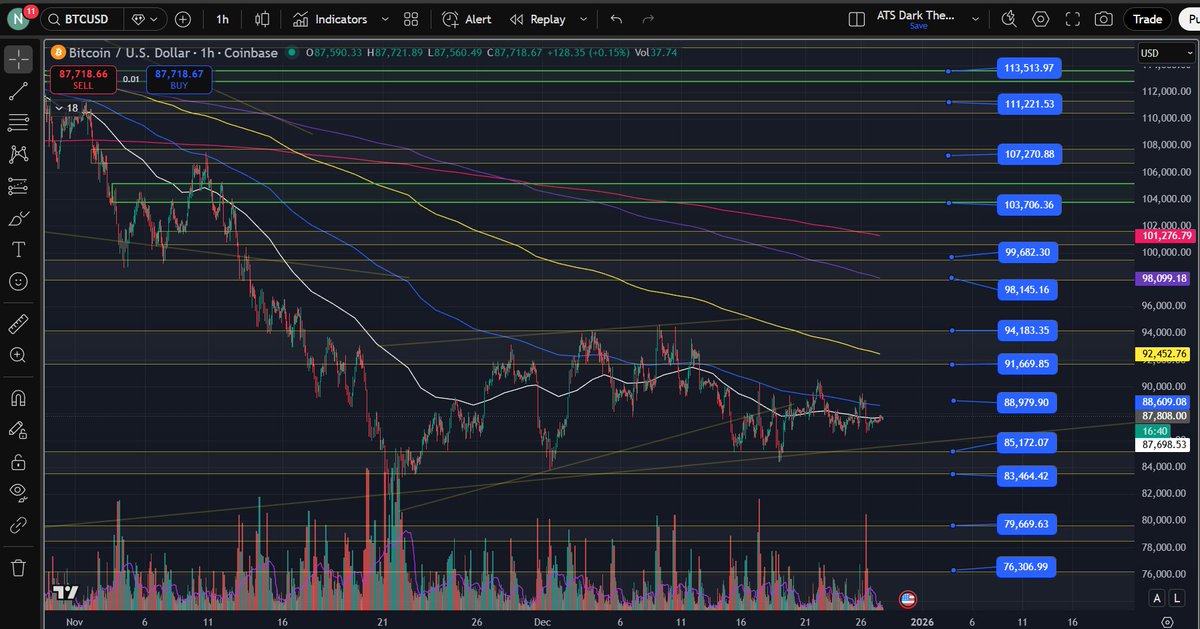Click the 107,270.88 price level label
Viewport: 1200px width, 629px height.
1027,154
